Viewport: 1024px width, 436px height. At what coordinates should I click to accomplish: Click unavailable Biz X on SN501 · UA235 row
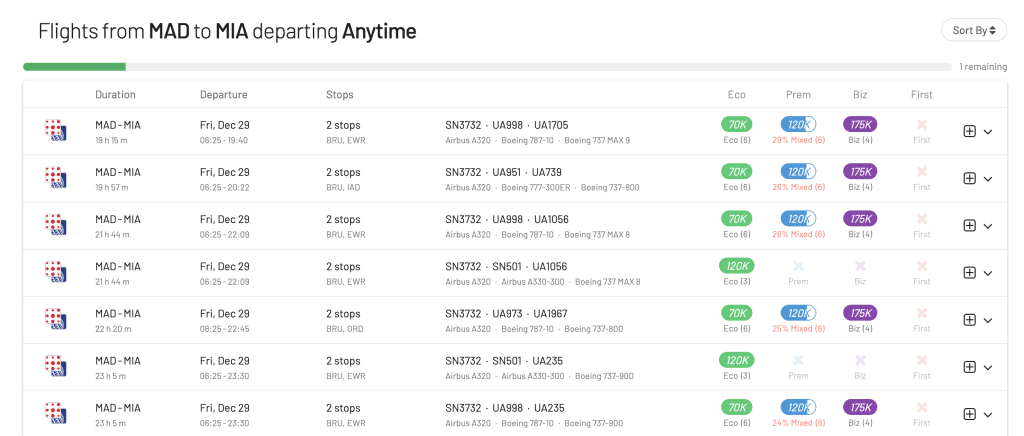click(860, 360)
